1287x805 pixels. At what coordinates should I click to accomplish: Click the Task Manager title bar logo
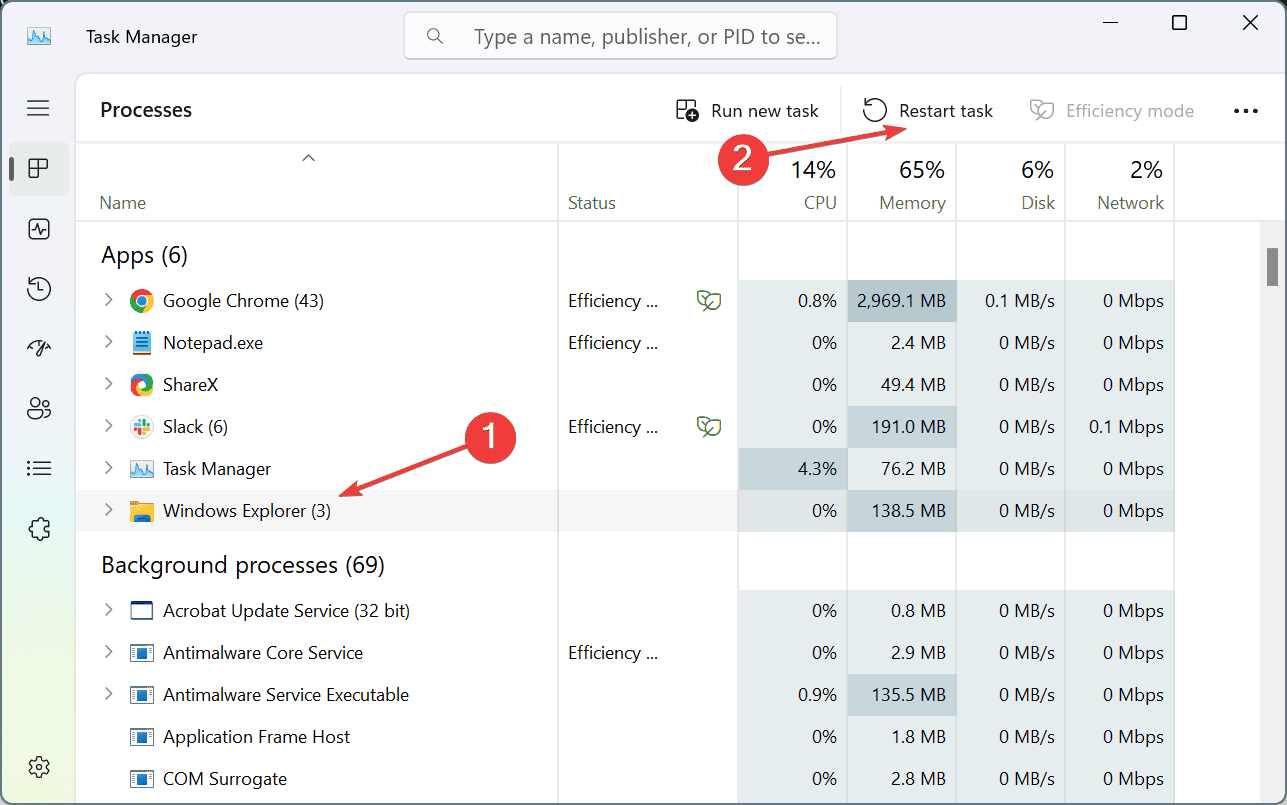pos(39,37)
